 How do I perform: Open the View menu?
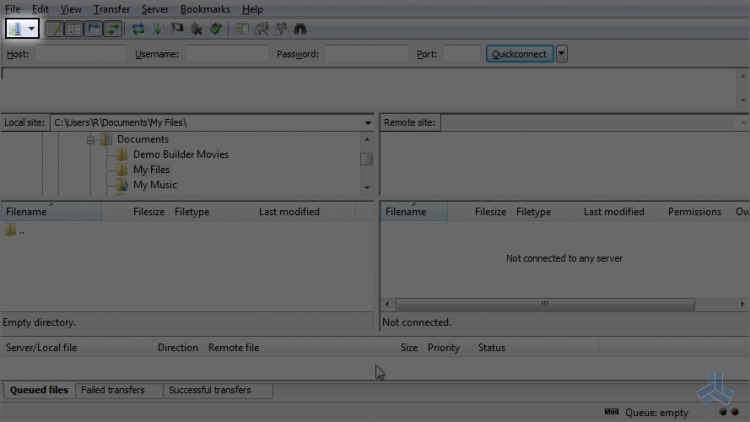pos(71,9)
